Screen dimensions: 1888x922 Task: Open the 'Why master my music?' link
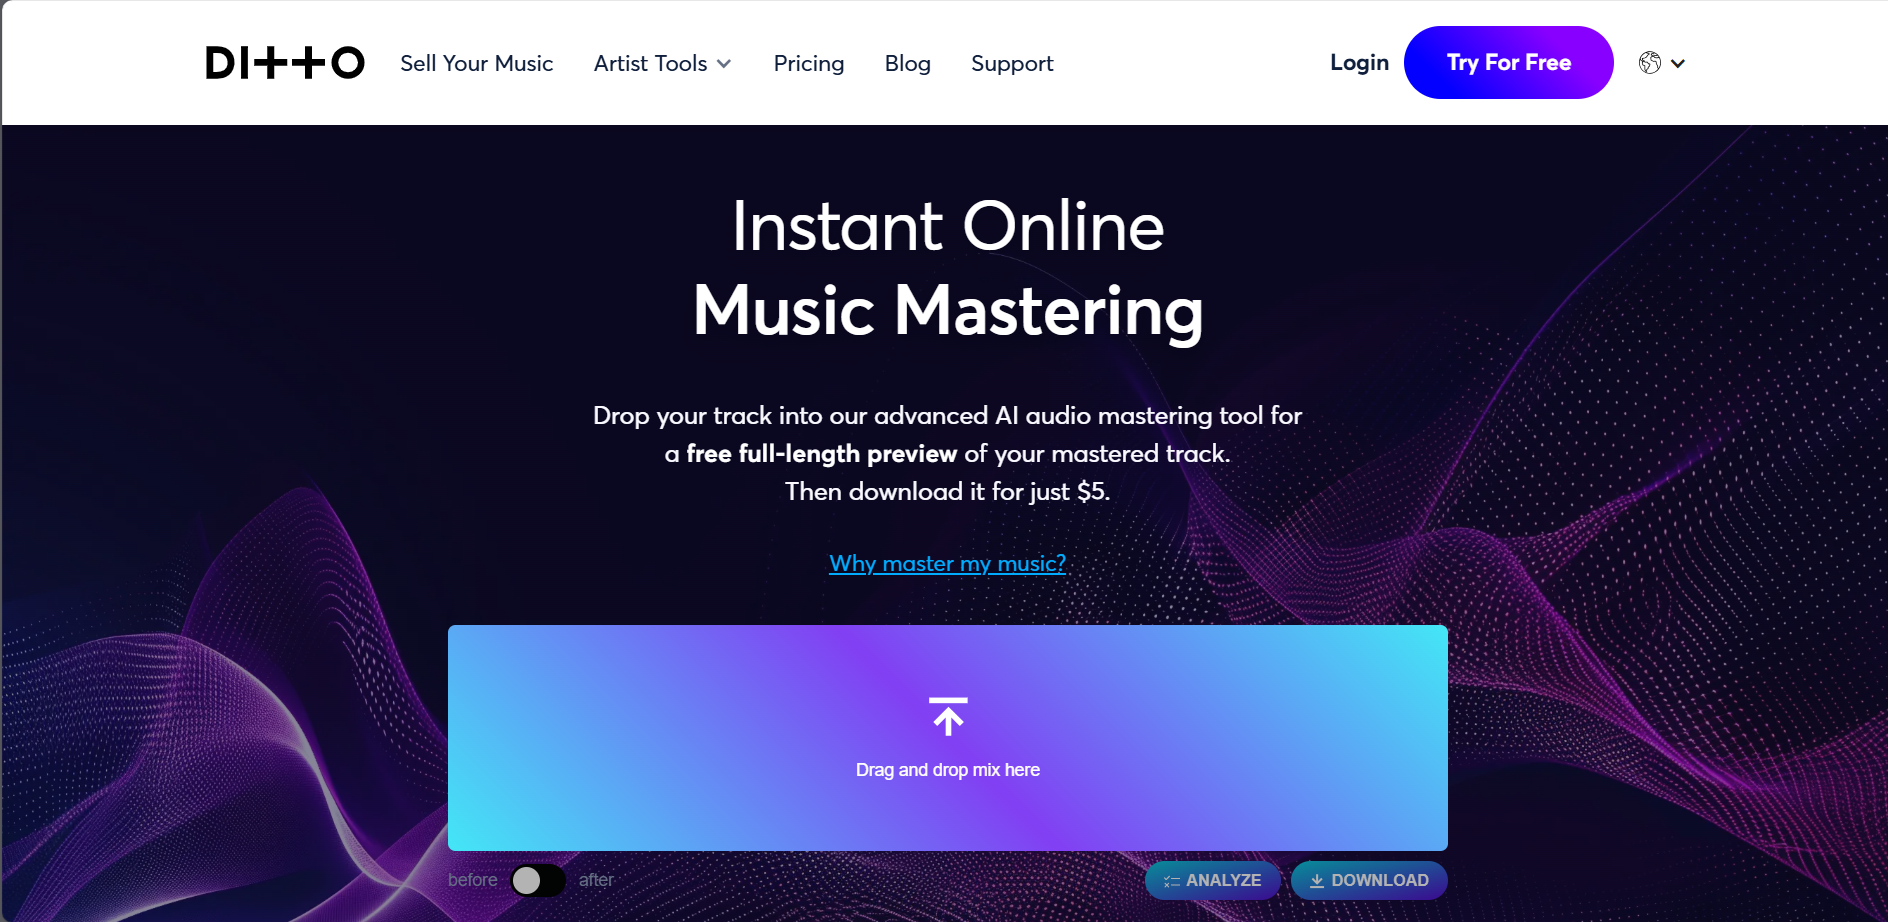tap(948, 563)
